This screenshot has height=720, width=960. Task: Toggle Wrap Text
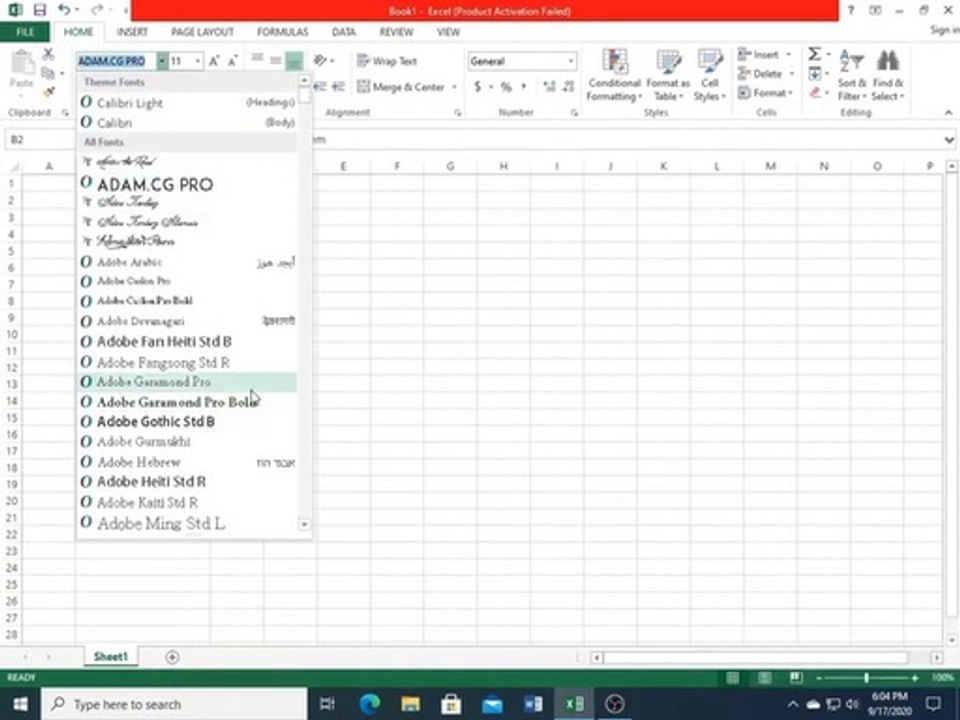(387, 61)
